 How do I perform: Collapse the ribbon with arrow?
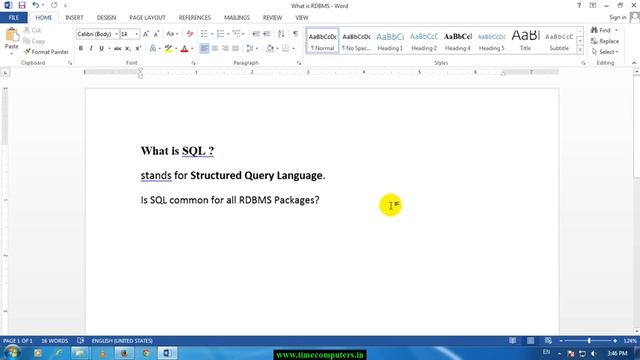pos(634,63)
